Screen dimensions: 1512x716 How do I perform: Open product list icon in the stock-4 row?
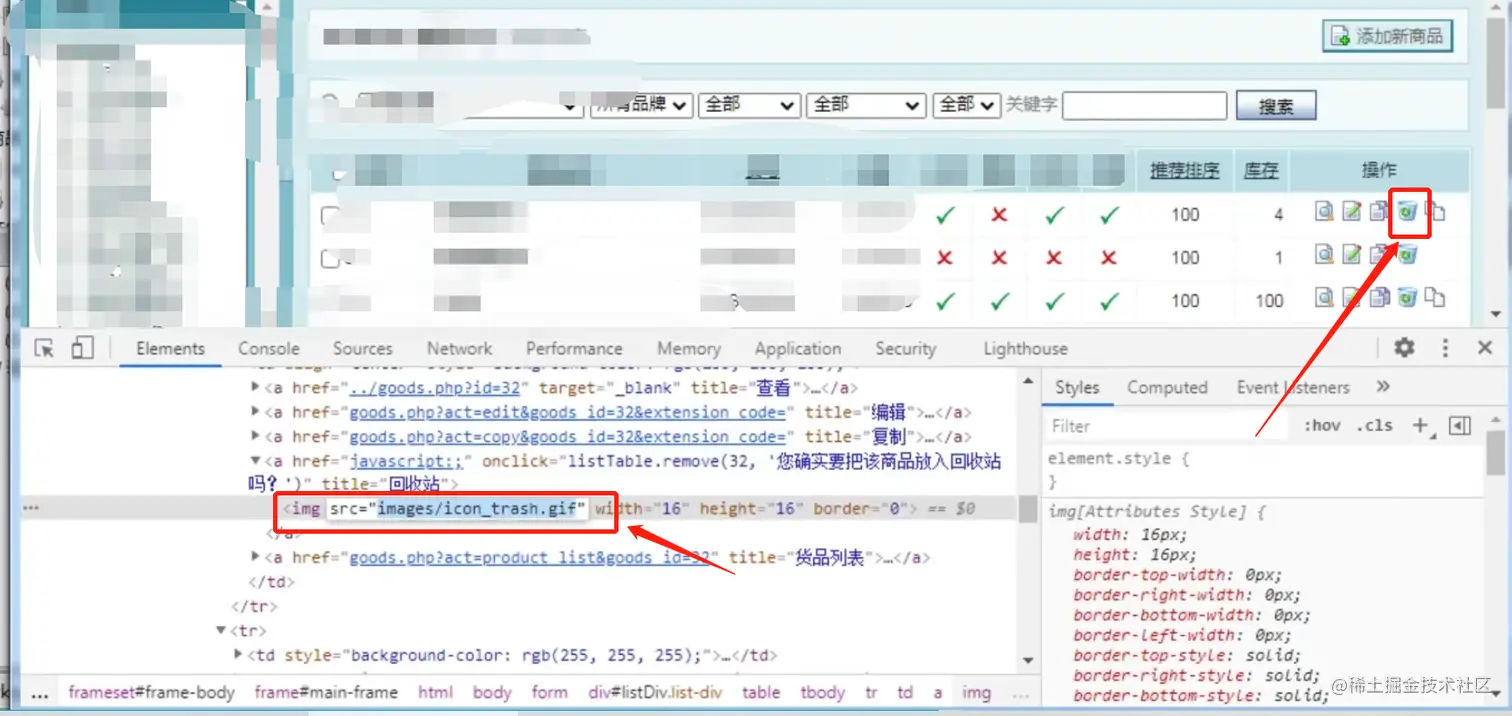click(1435, 211)
